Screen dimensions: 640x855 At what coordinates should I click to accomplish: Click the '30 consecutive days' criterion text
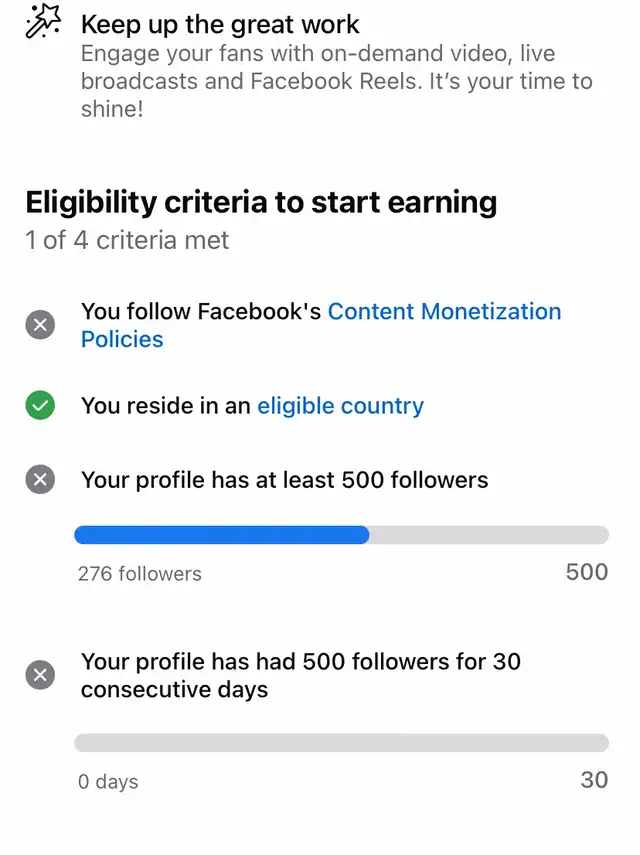click(x=301, y=675)
